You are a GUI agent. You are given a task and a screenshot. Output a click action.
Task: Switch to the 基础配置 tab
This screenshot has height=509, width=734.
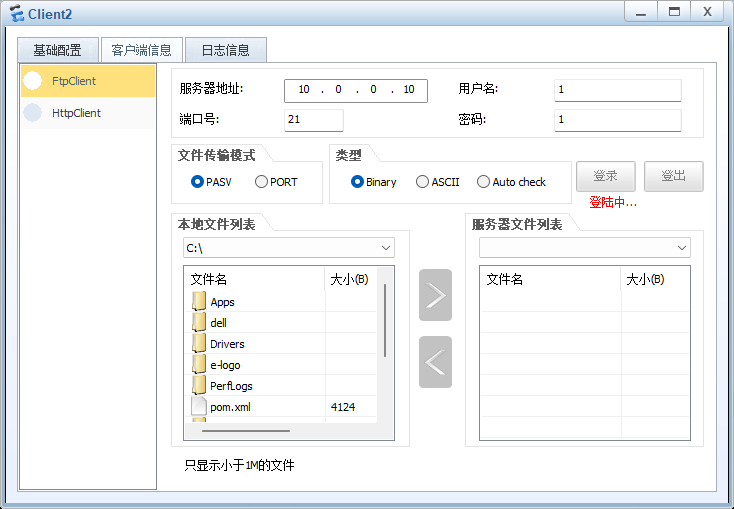(x=58, y=50)
